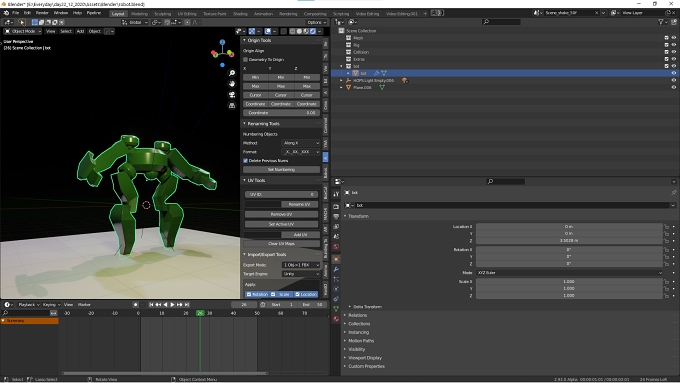The width and height of the screenshot is (680, 383).
Task: Open Export Mode 1 Obj->1 FBX dropdown
Action: coord(301,265)
